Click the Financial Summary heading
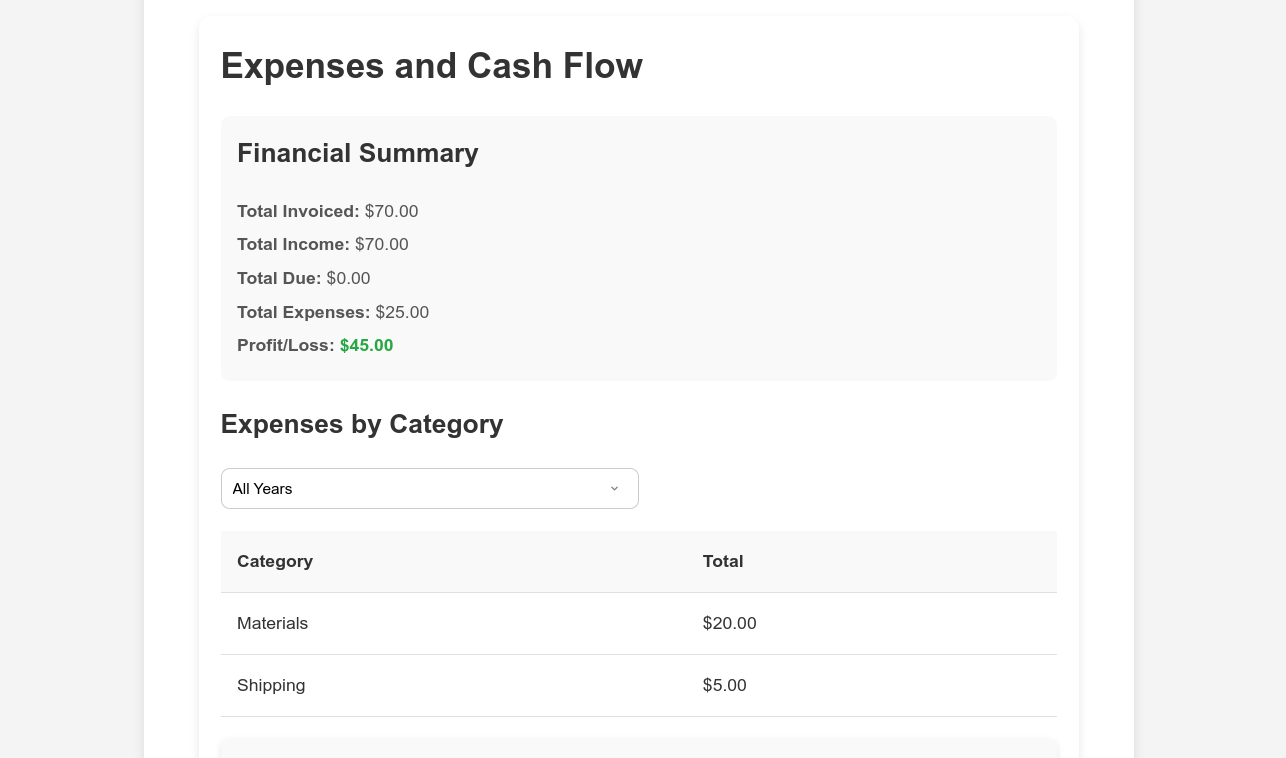This screenshot has height=758, width=1286. pos(357,153)
